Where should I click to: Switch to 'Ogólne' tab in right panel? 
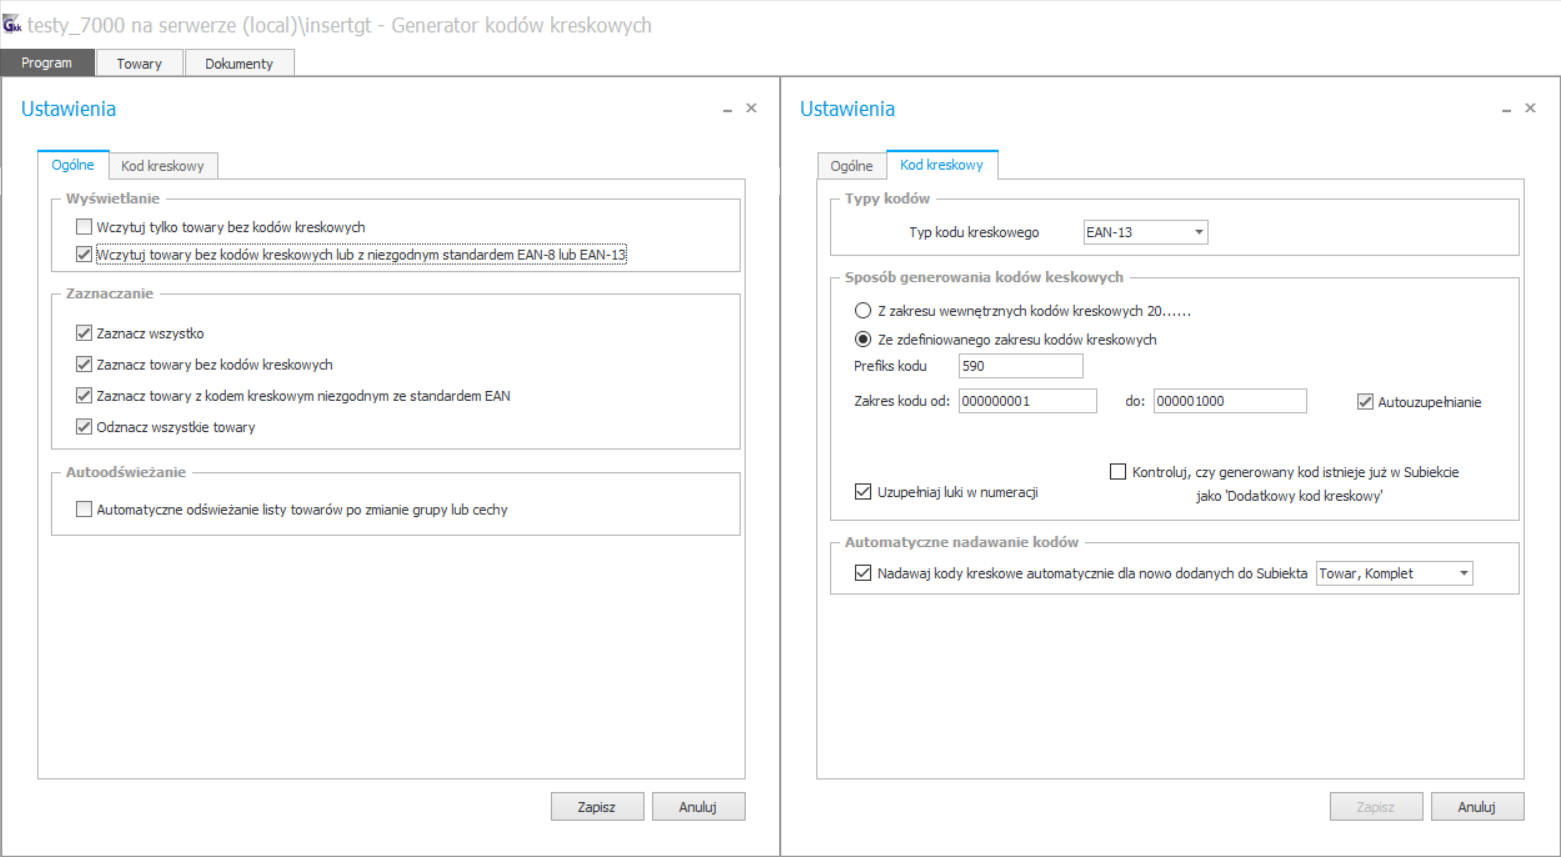[x=852, y=166]
